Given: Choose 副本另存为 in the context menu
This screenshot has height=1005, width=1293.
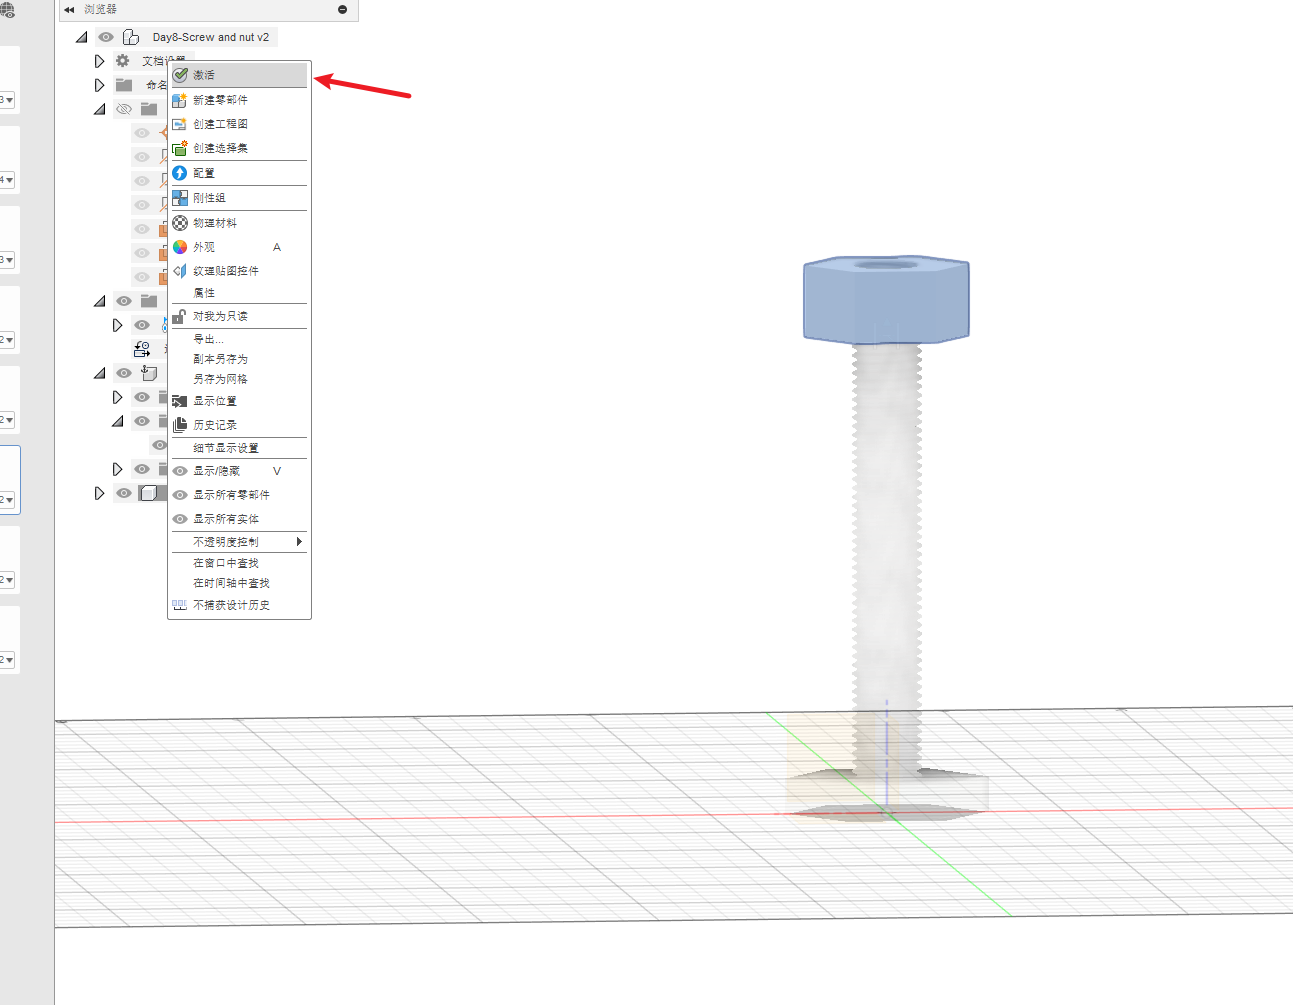Looking at the screenshot, I should pos(220,359).
